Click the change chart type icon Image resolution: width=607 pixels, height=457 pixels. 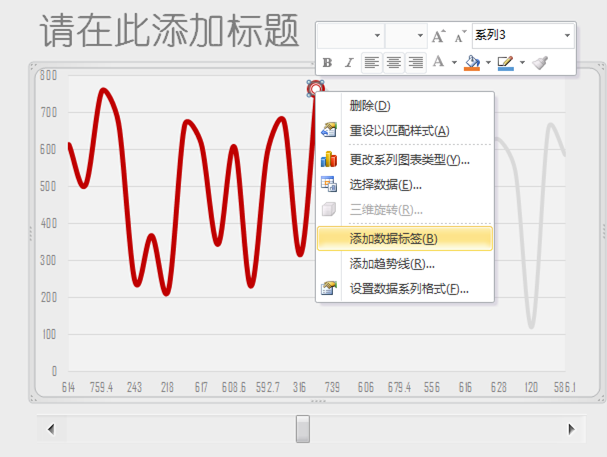pyautogui.click(x=329, y=159)
